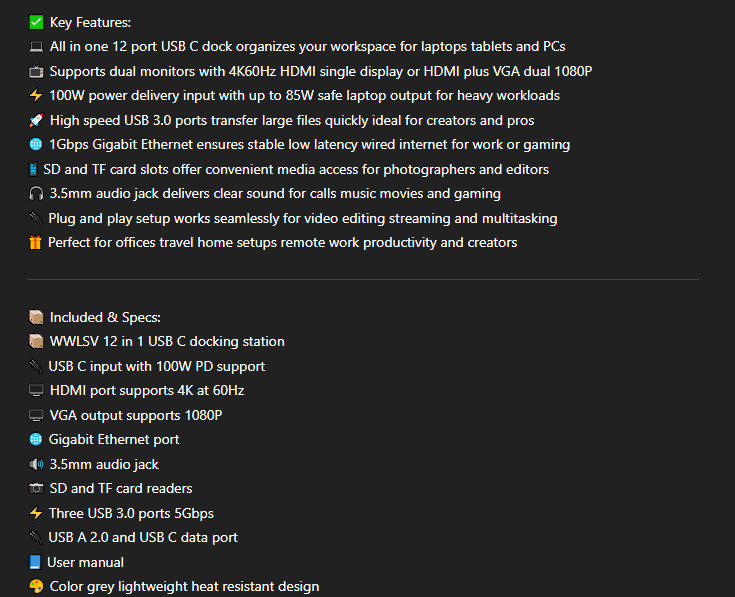
Task: Click the speaker icon in the specs list
Action: [x=36, y=464]
